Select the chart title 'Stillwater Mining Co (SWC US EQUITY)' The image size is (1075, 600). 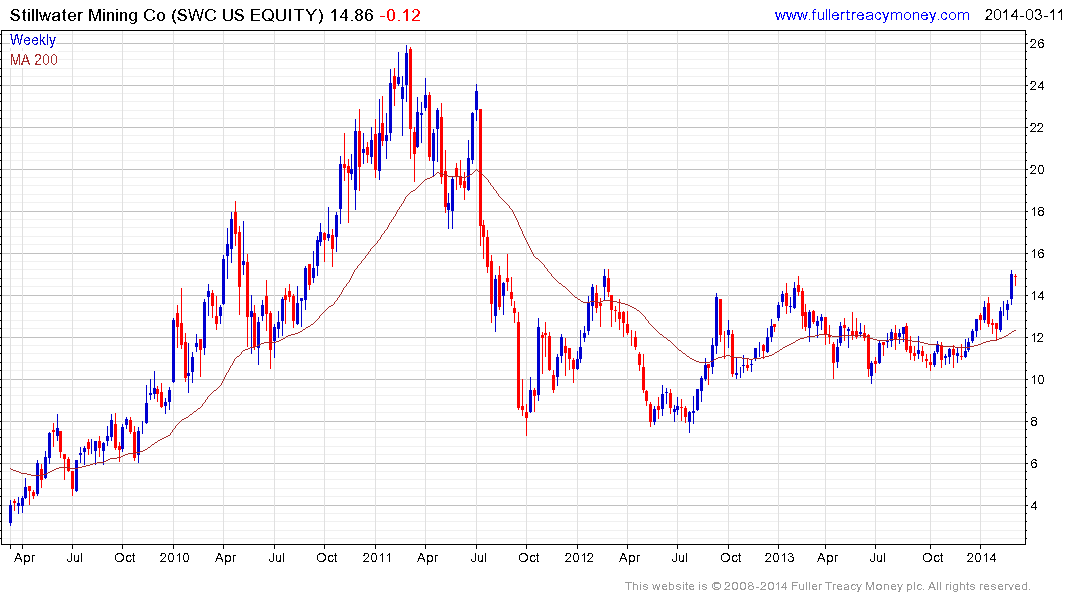pos(167,15)
